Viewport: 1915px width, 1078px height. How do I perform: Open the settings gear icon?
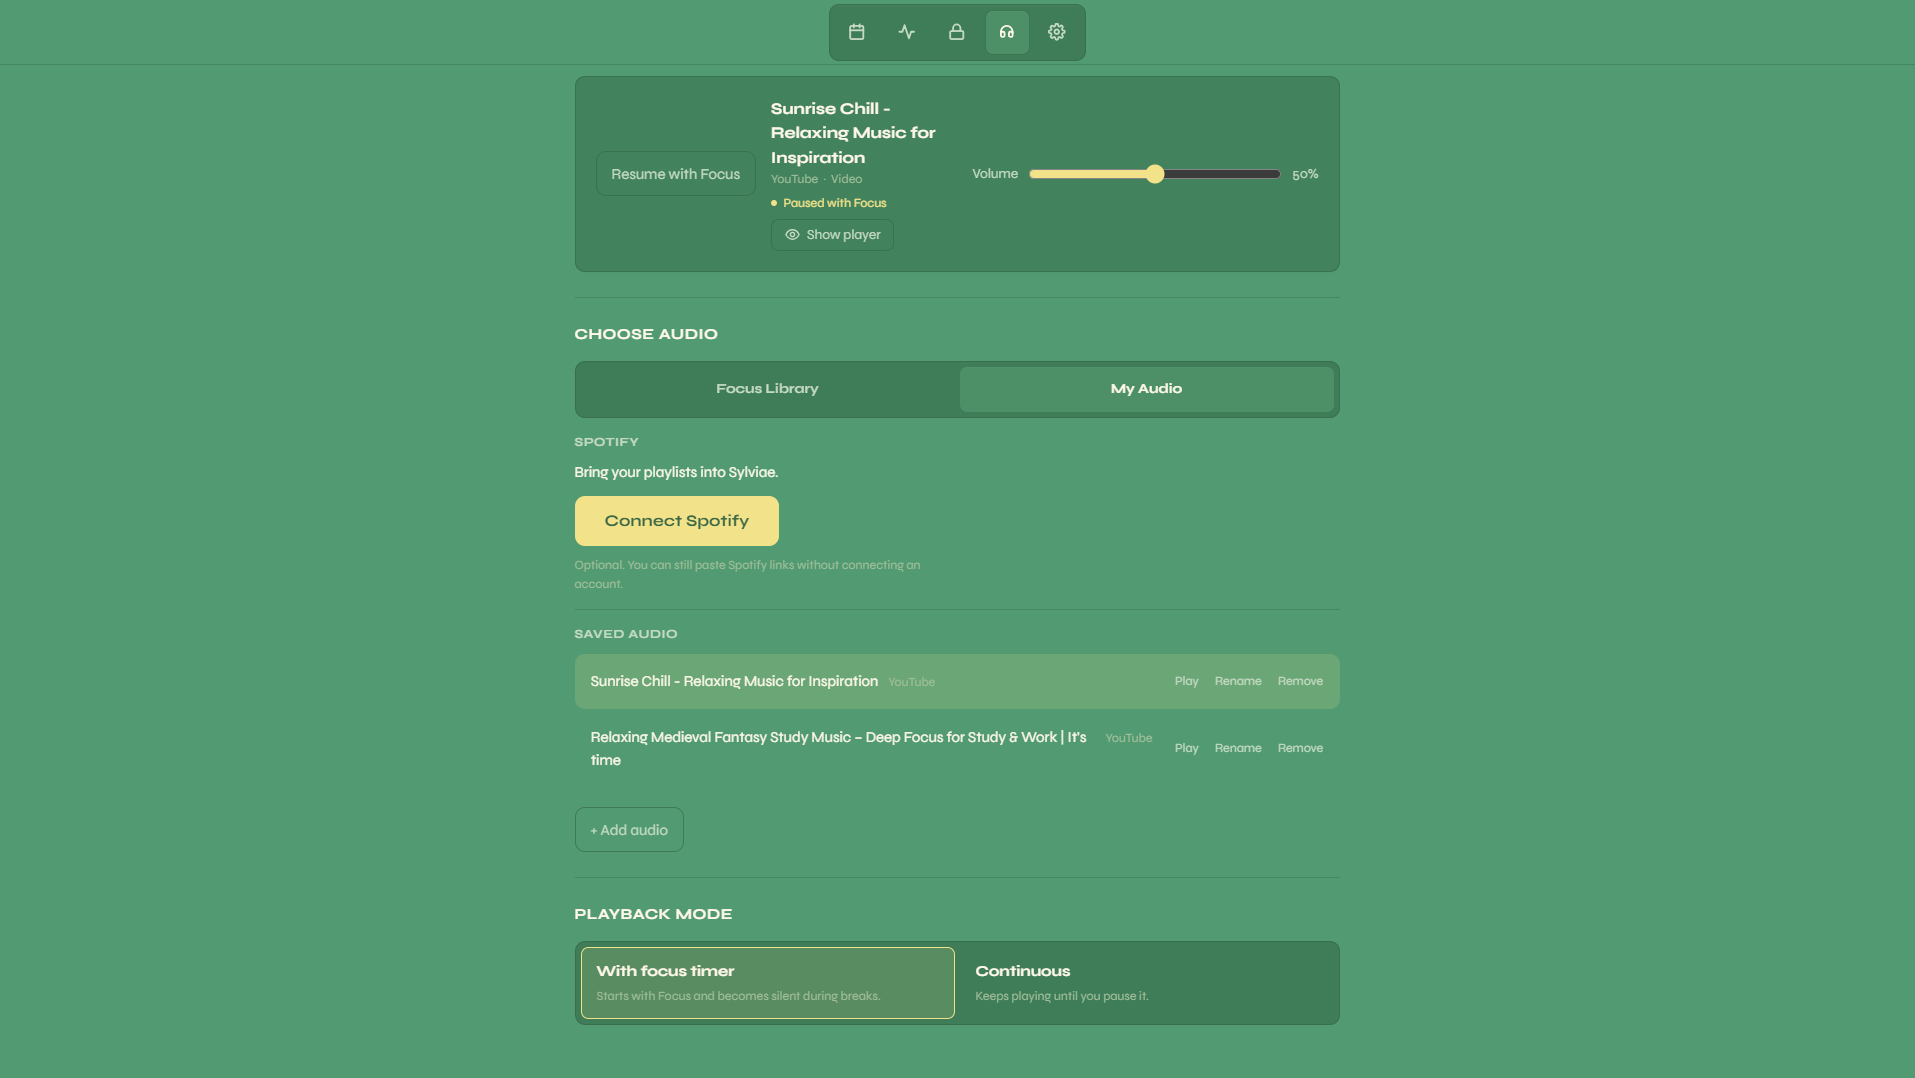1057,32
